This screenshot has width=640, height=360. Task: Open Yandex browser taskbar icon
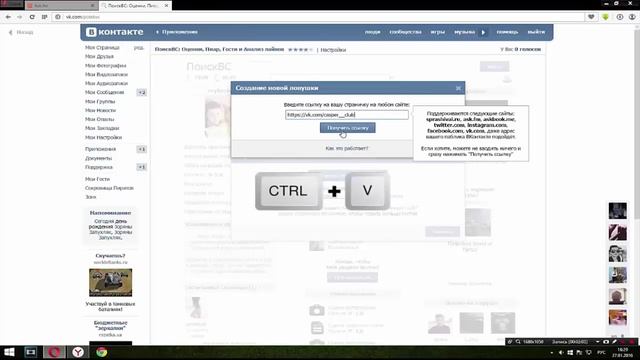(78, 352)
